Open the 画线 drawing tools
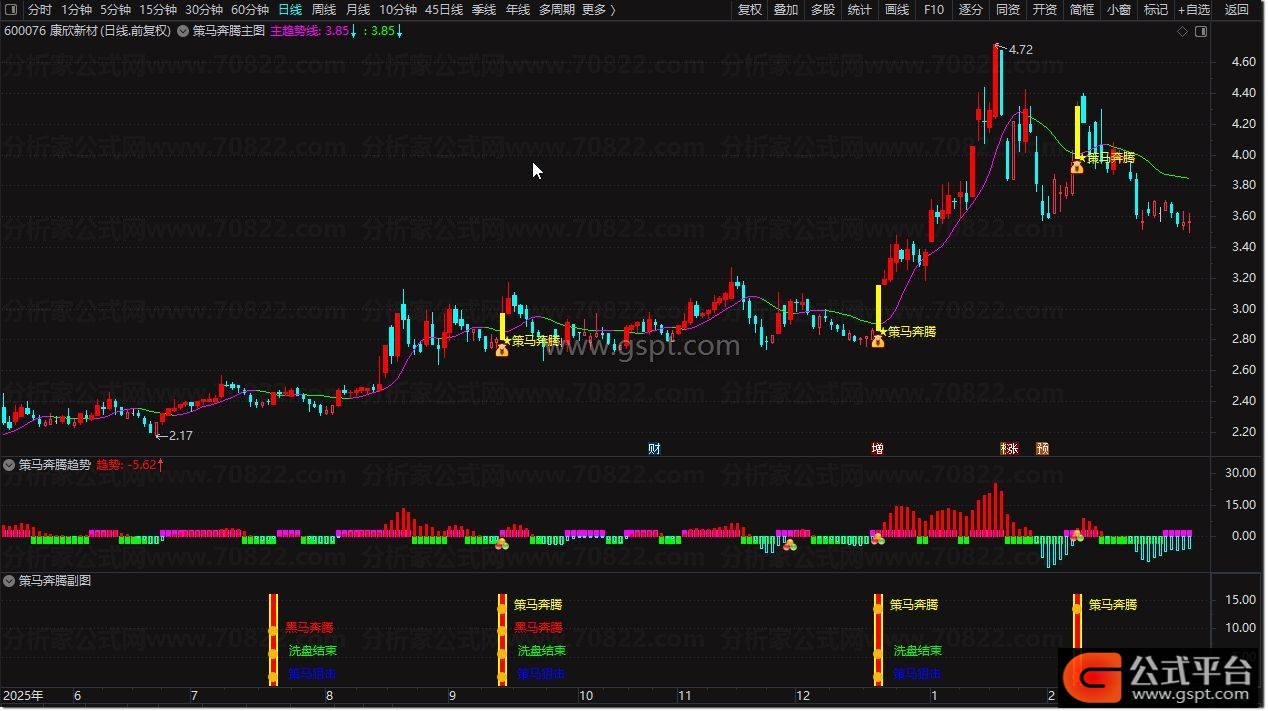1268x711 pixels. pos(897,10)
